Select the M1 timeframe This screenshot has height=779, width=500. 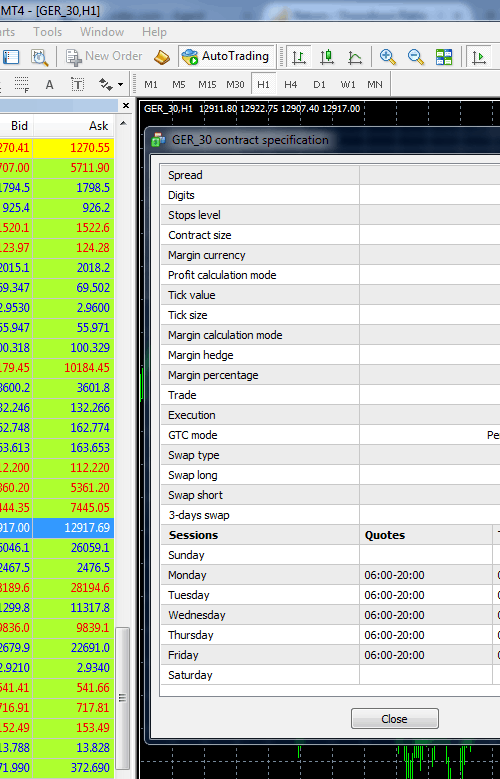(151, 84)
